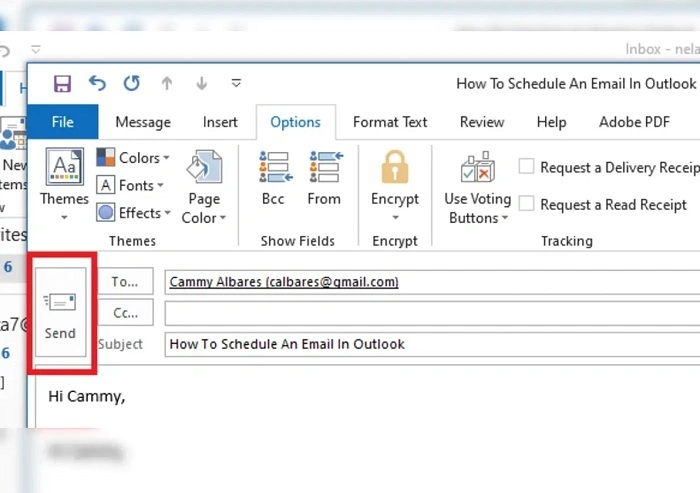Click New Items in background Outlook window

(x=13, y=154)
